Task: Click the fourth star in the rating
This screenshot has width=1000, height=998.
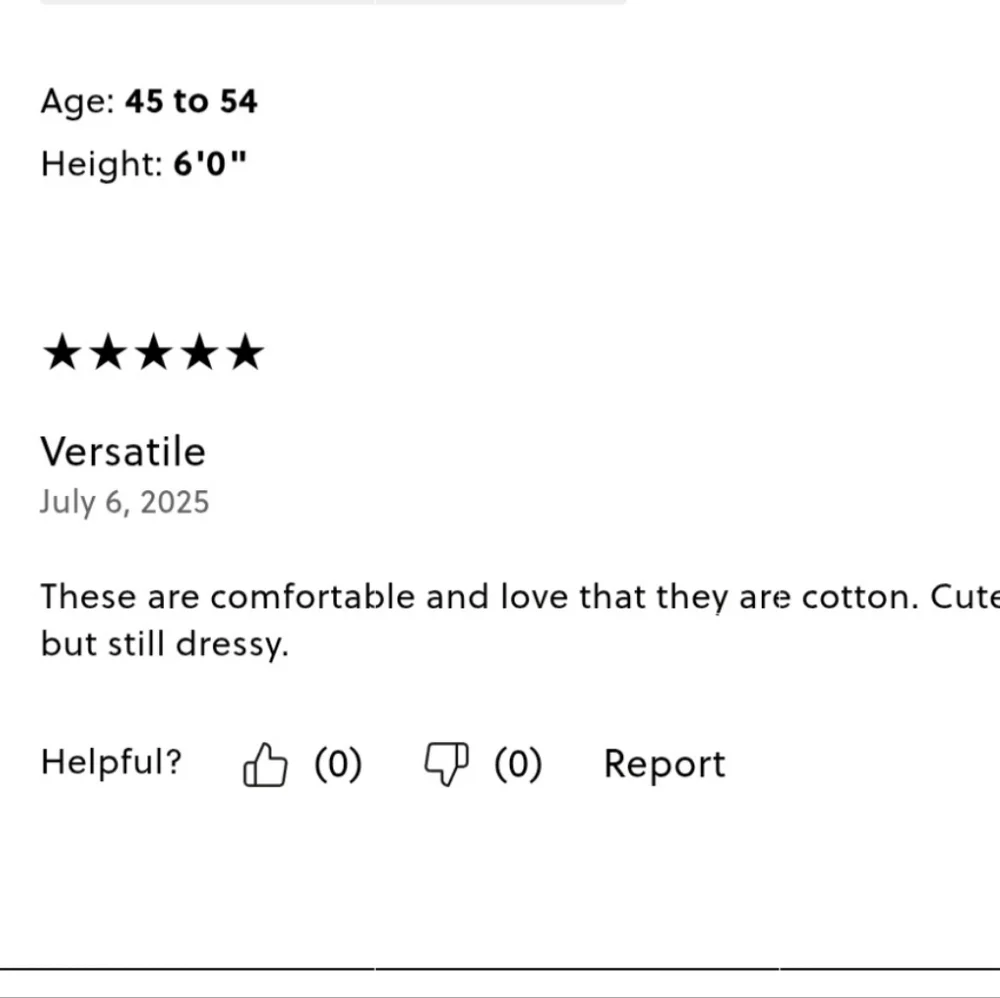Action: tap(200, 352)
